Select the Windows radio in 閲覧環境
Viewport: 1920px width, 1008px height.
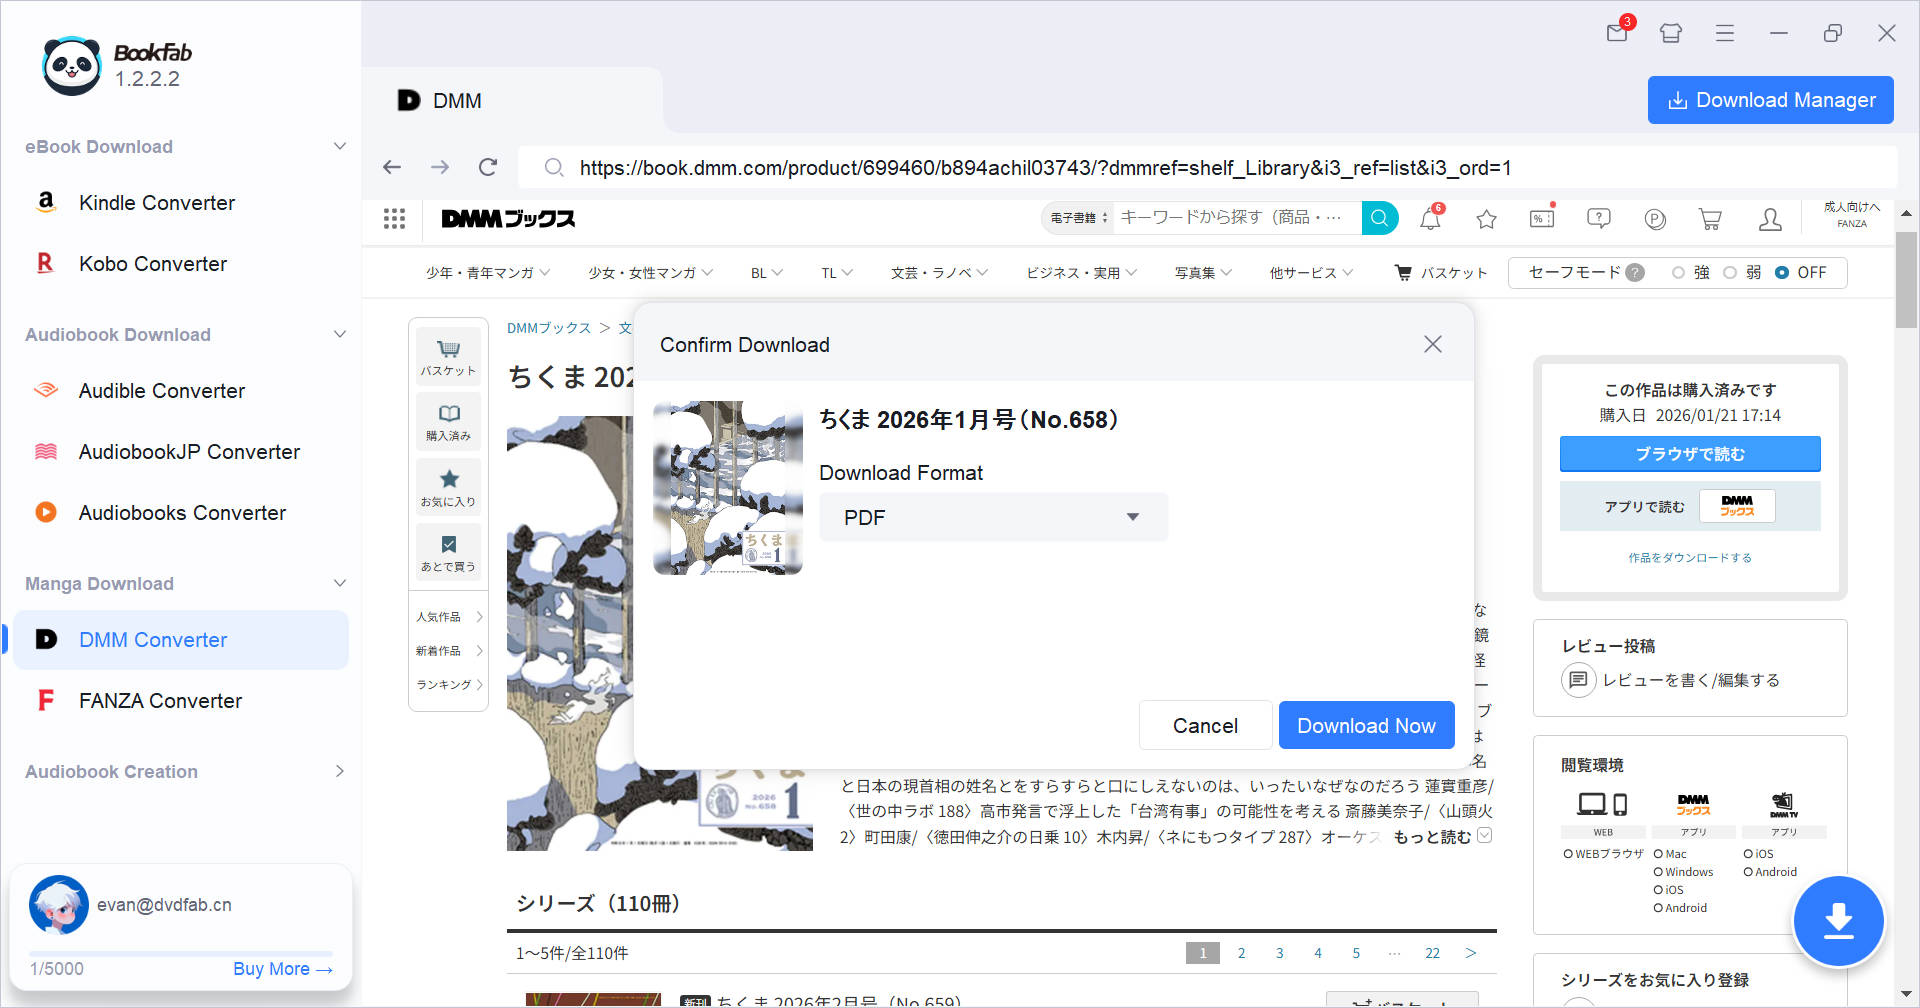(x=1657, y=871)
